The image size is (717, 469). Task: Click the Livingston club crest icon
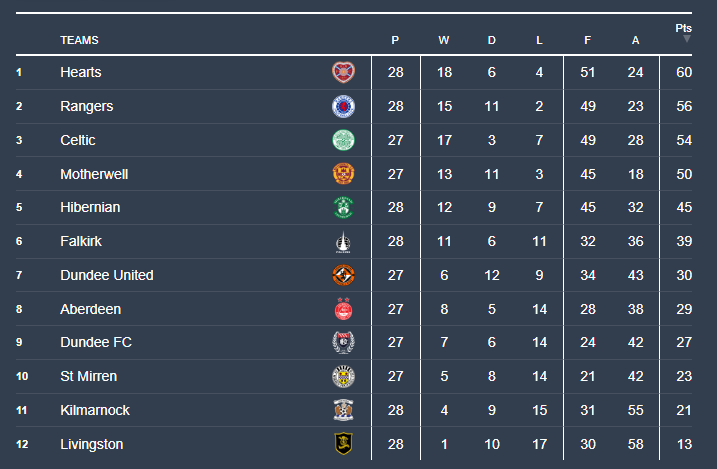coord(343,444)
